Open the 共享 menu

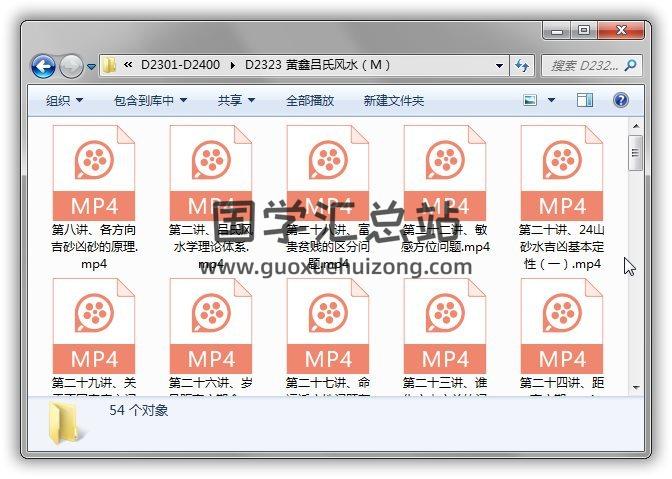(x=236, y=100)
